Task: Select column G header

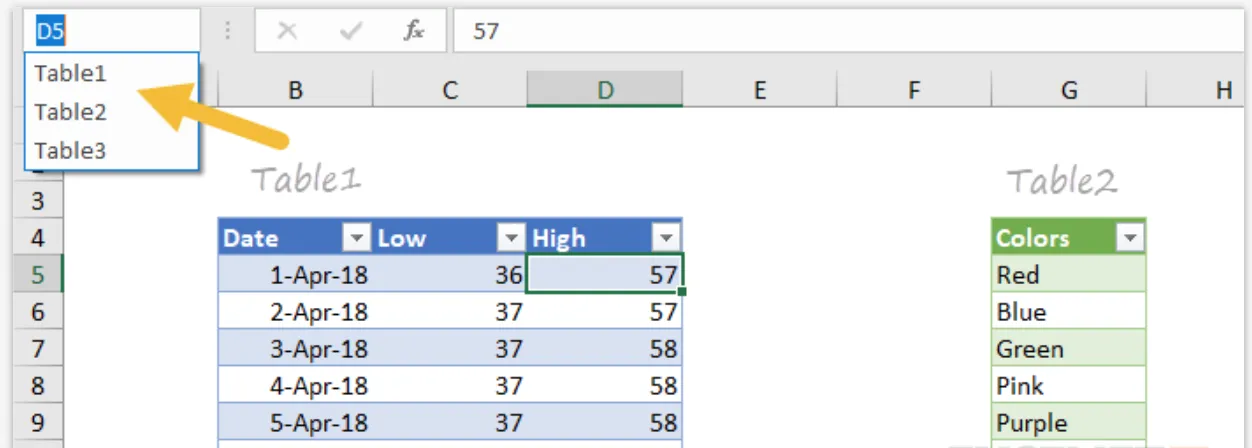Action: point(1069,91)
